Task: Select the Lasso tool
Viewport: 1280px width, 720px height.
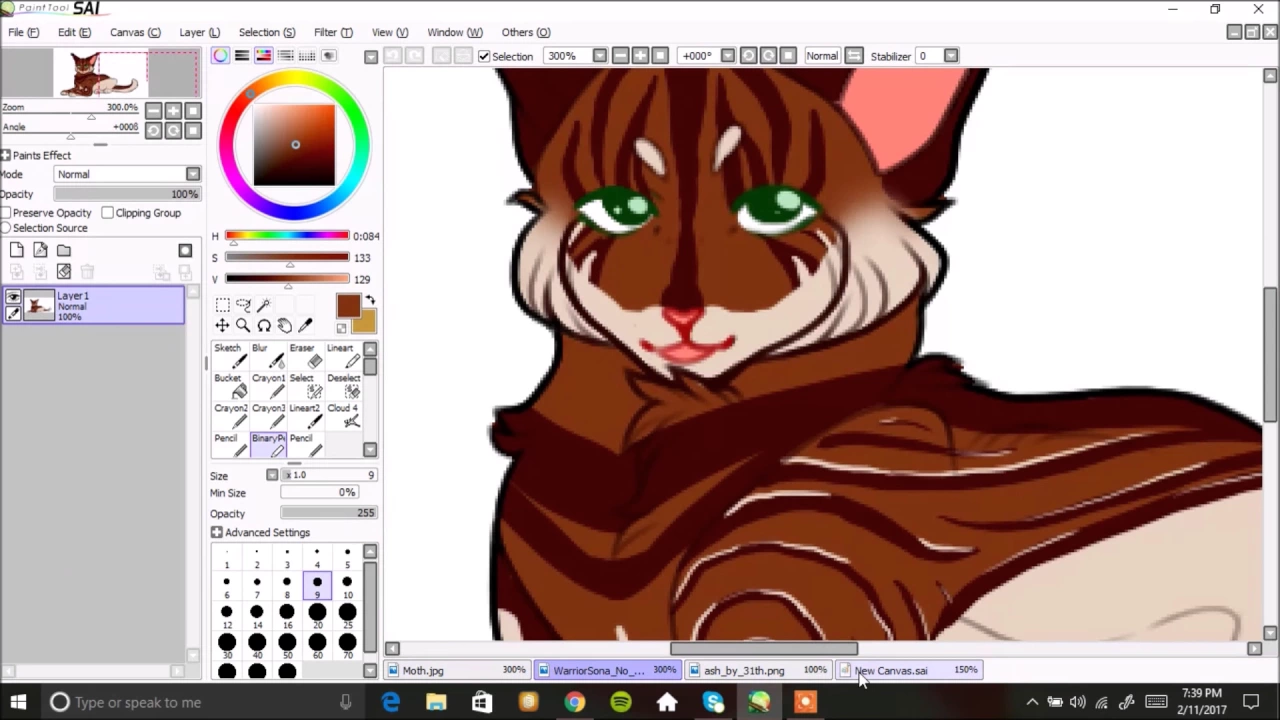Action: (x=243, y=305)
